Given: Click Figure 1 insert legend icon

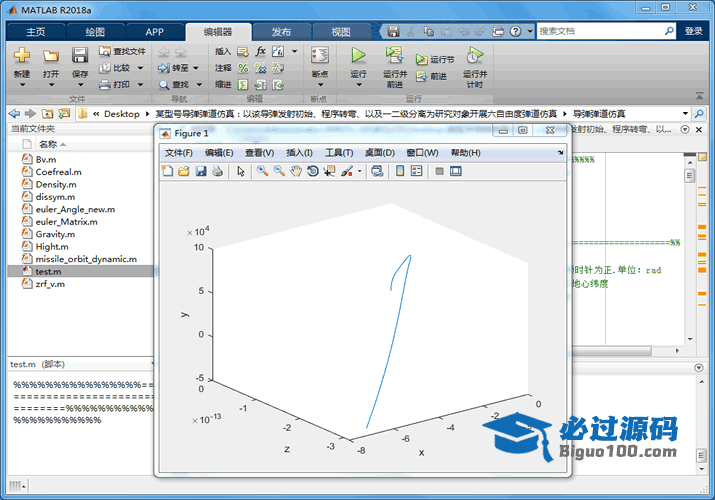Looking at the screenshot, I should pyautogui.click(x=417, y=171).
